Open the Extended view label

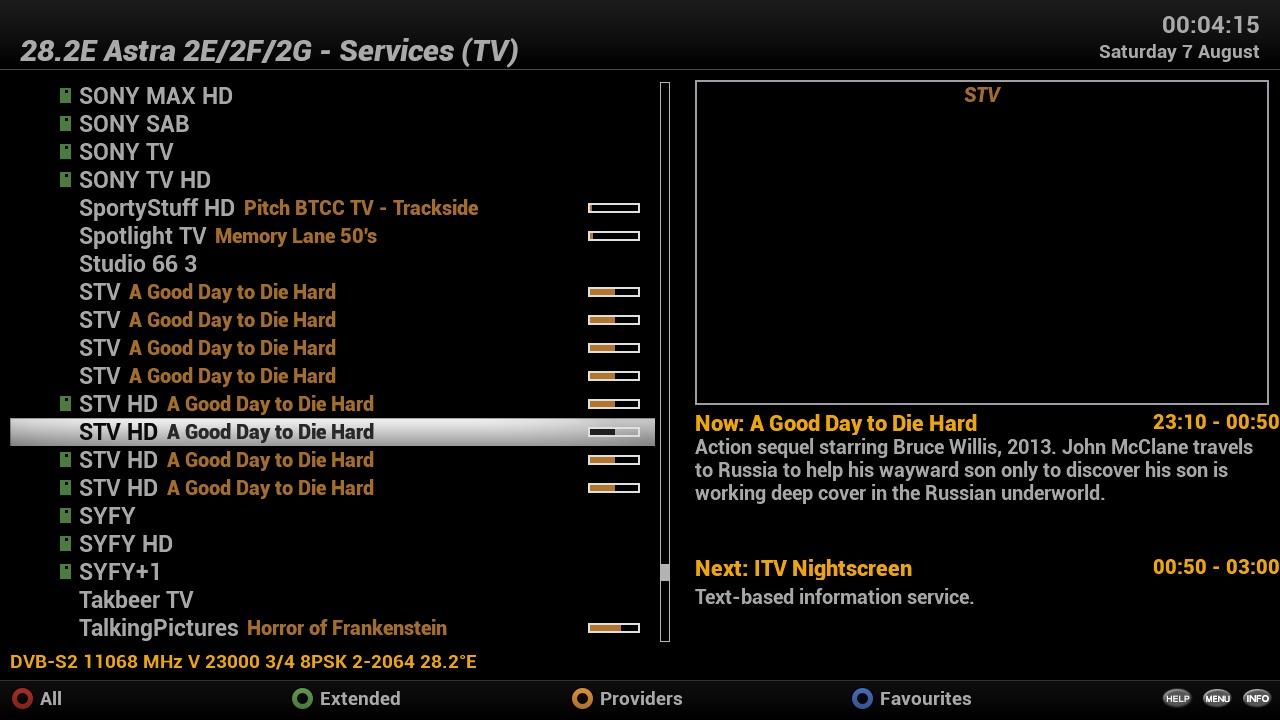(x=360, y=699)
